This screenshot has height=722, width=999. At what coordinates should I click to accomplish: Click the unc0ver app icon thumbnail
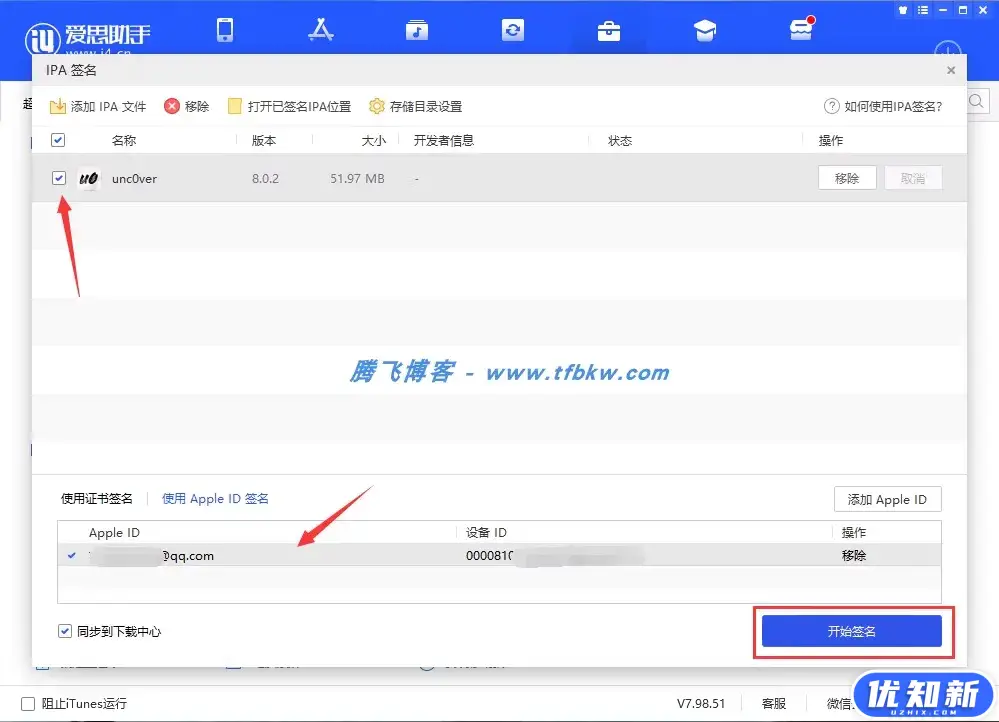[89, 178]
